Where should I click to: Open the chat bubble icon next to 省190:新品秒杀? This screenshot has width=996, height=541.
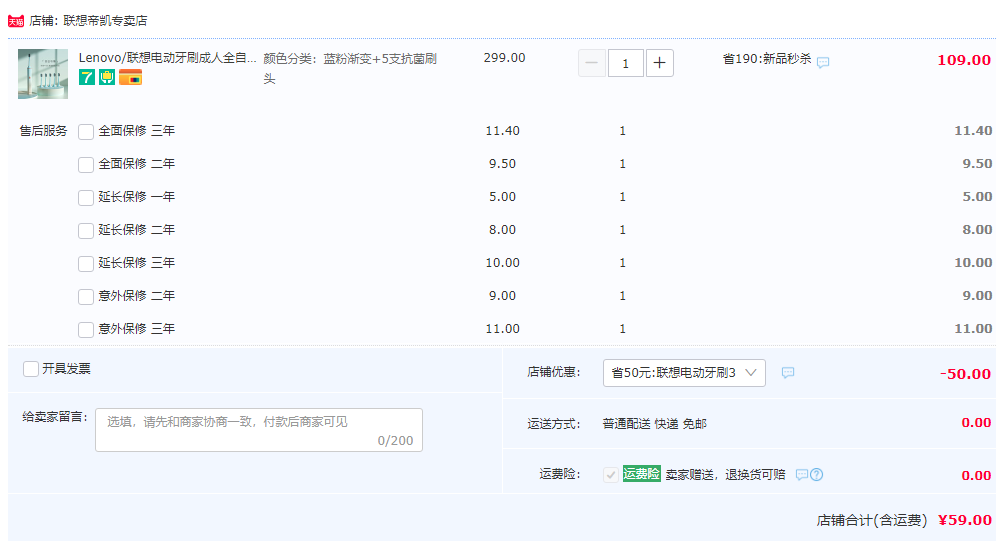click(x=823, y=62)
